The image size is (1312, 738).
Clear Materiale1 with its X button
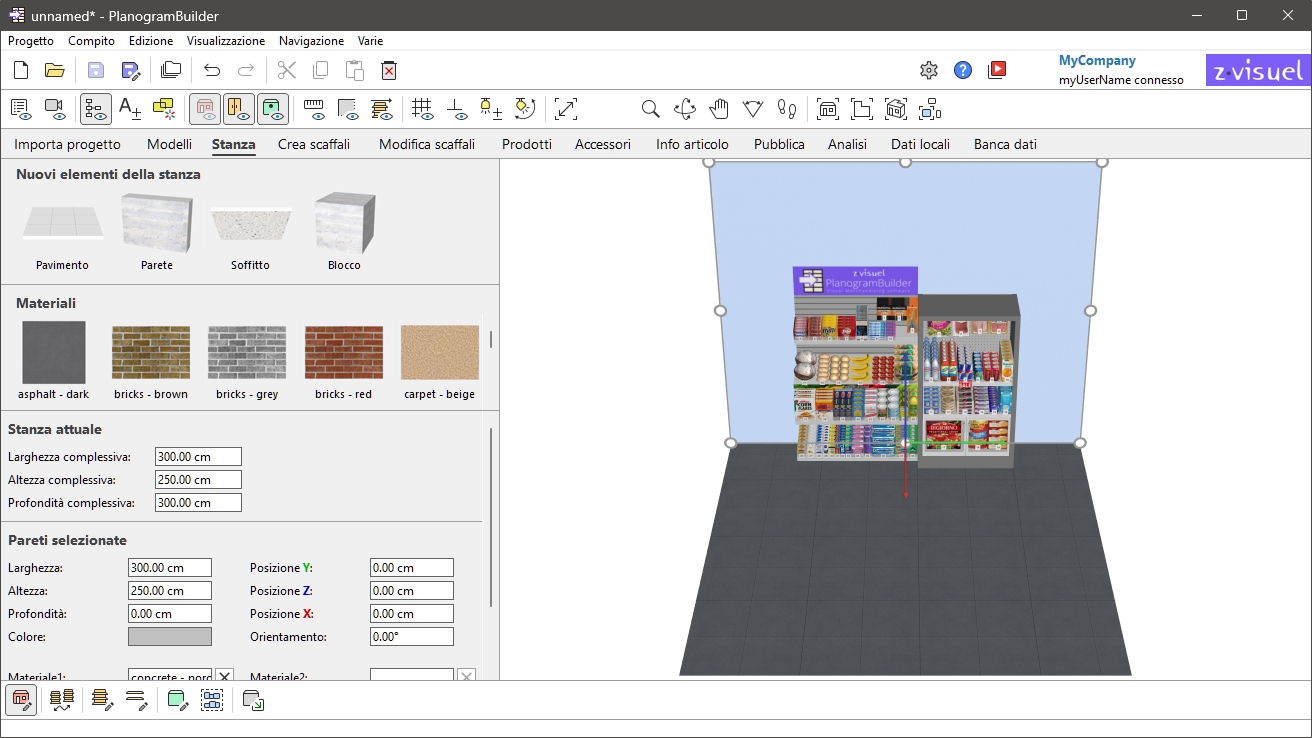225,677
